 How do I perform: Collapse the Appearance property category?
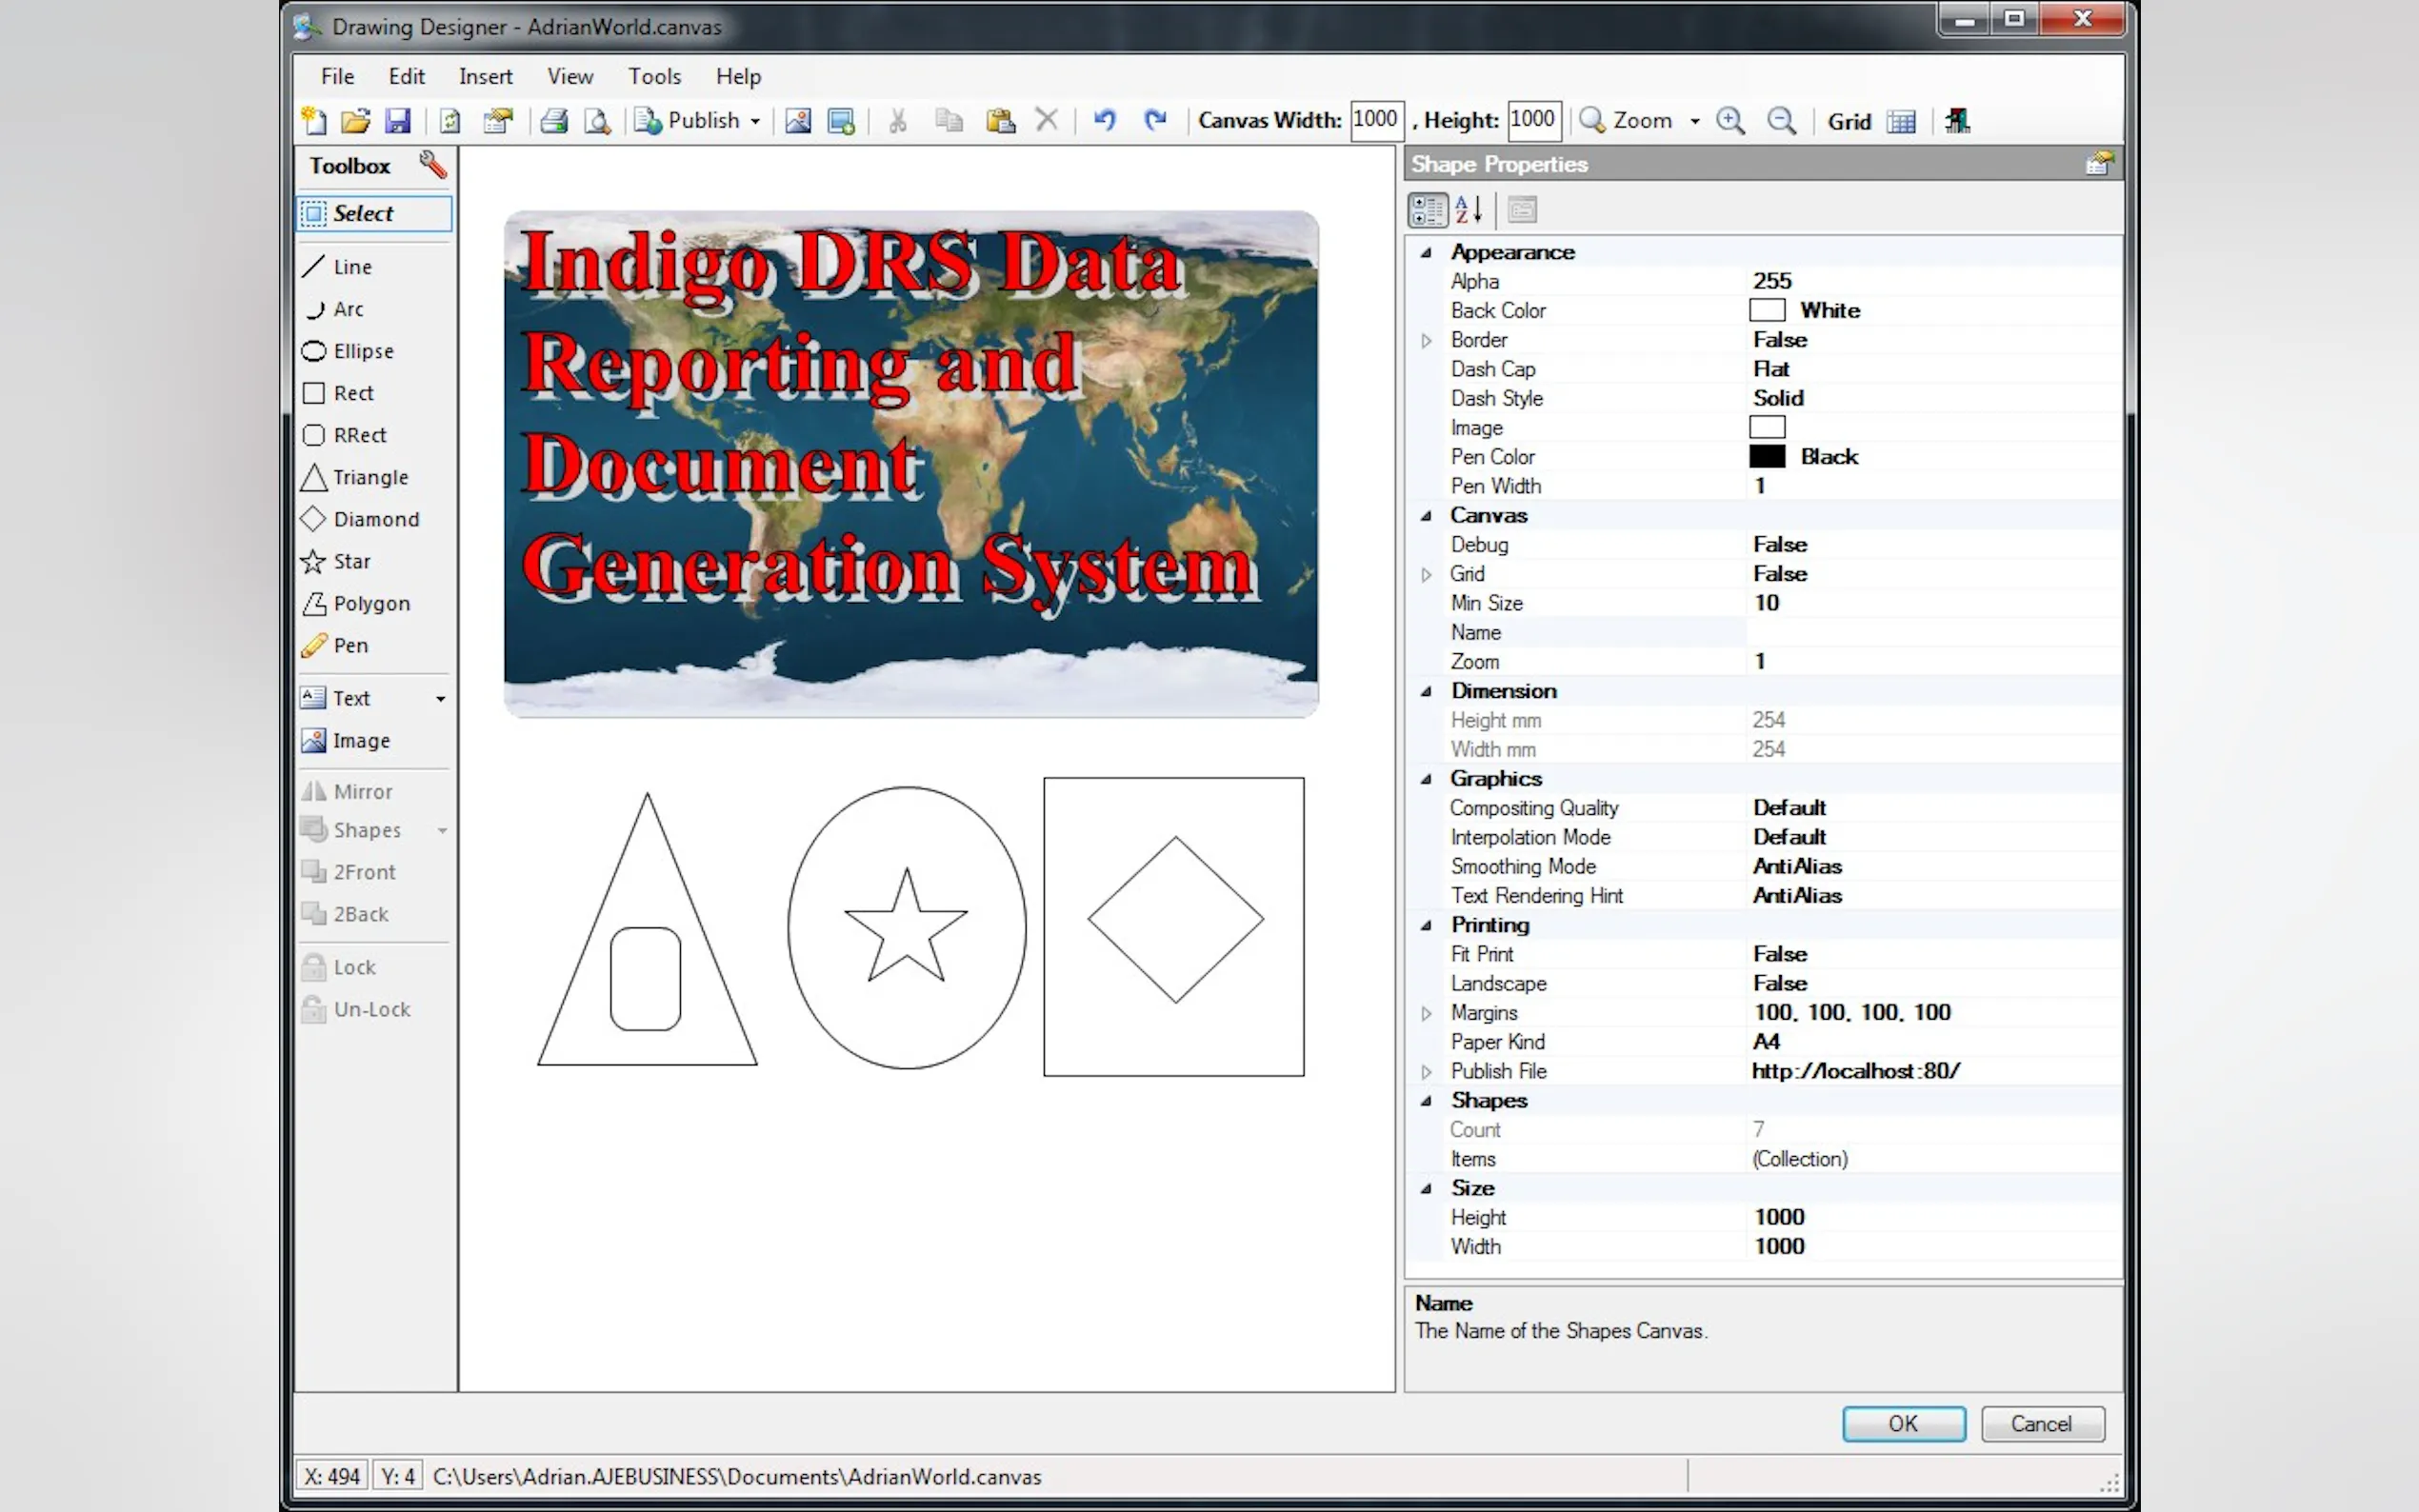tap(1426, 252)
